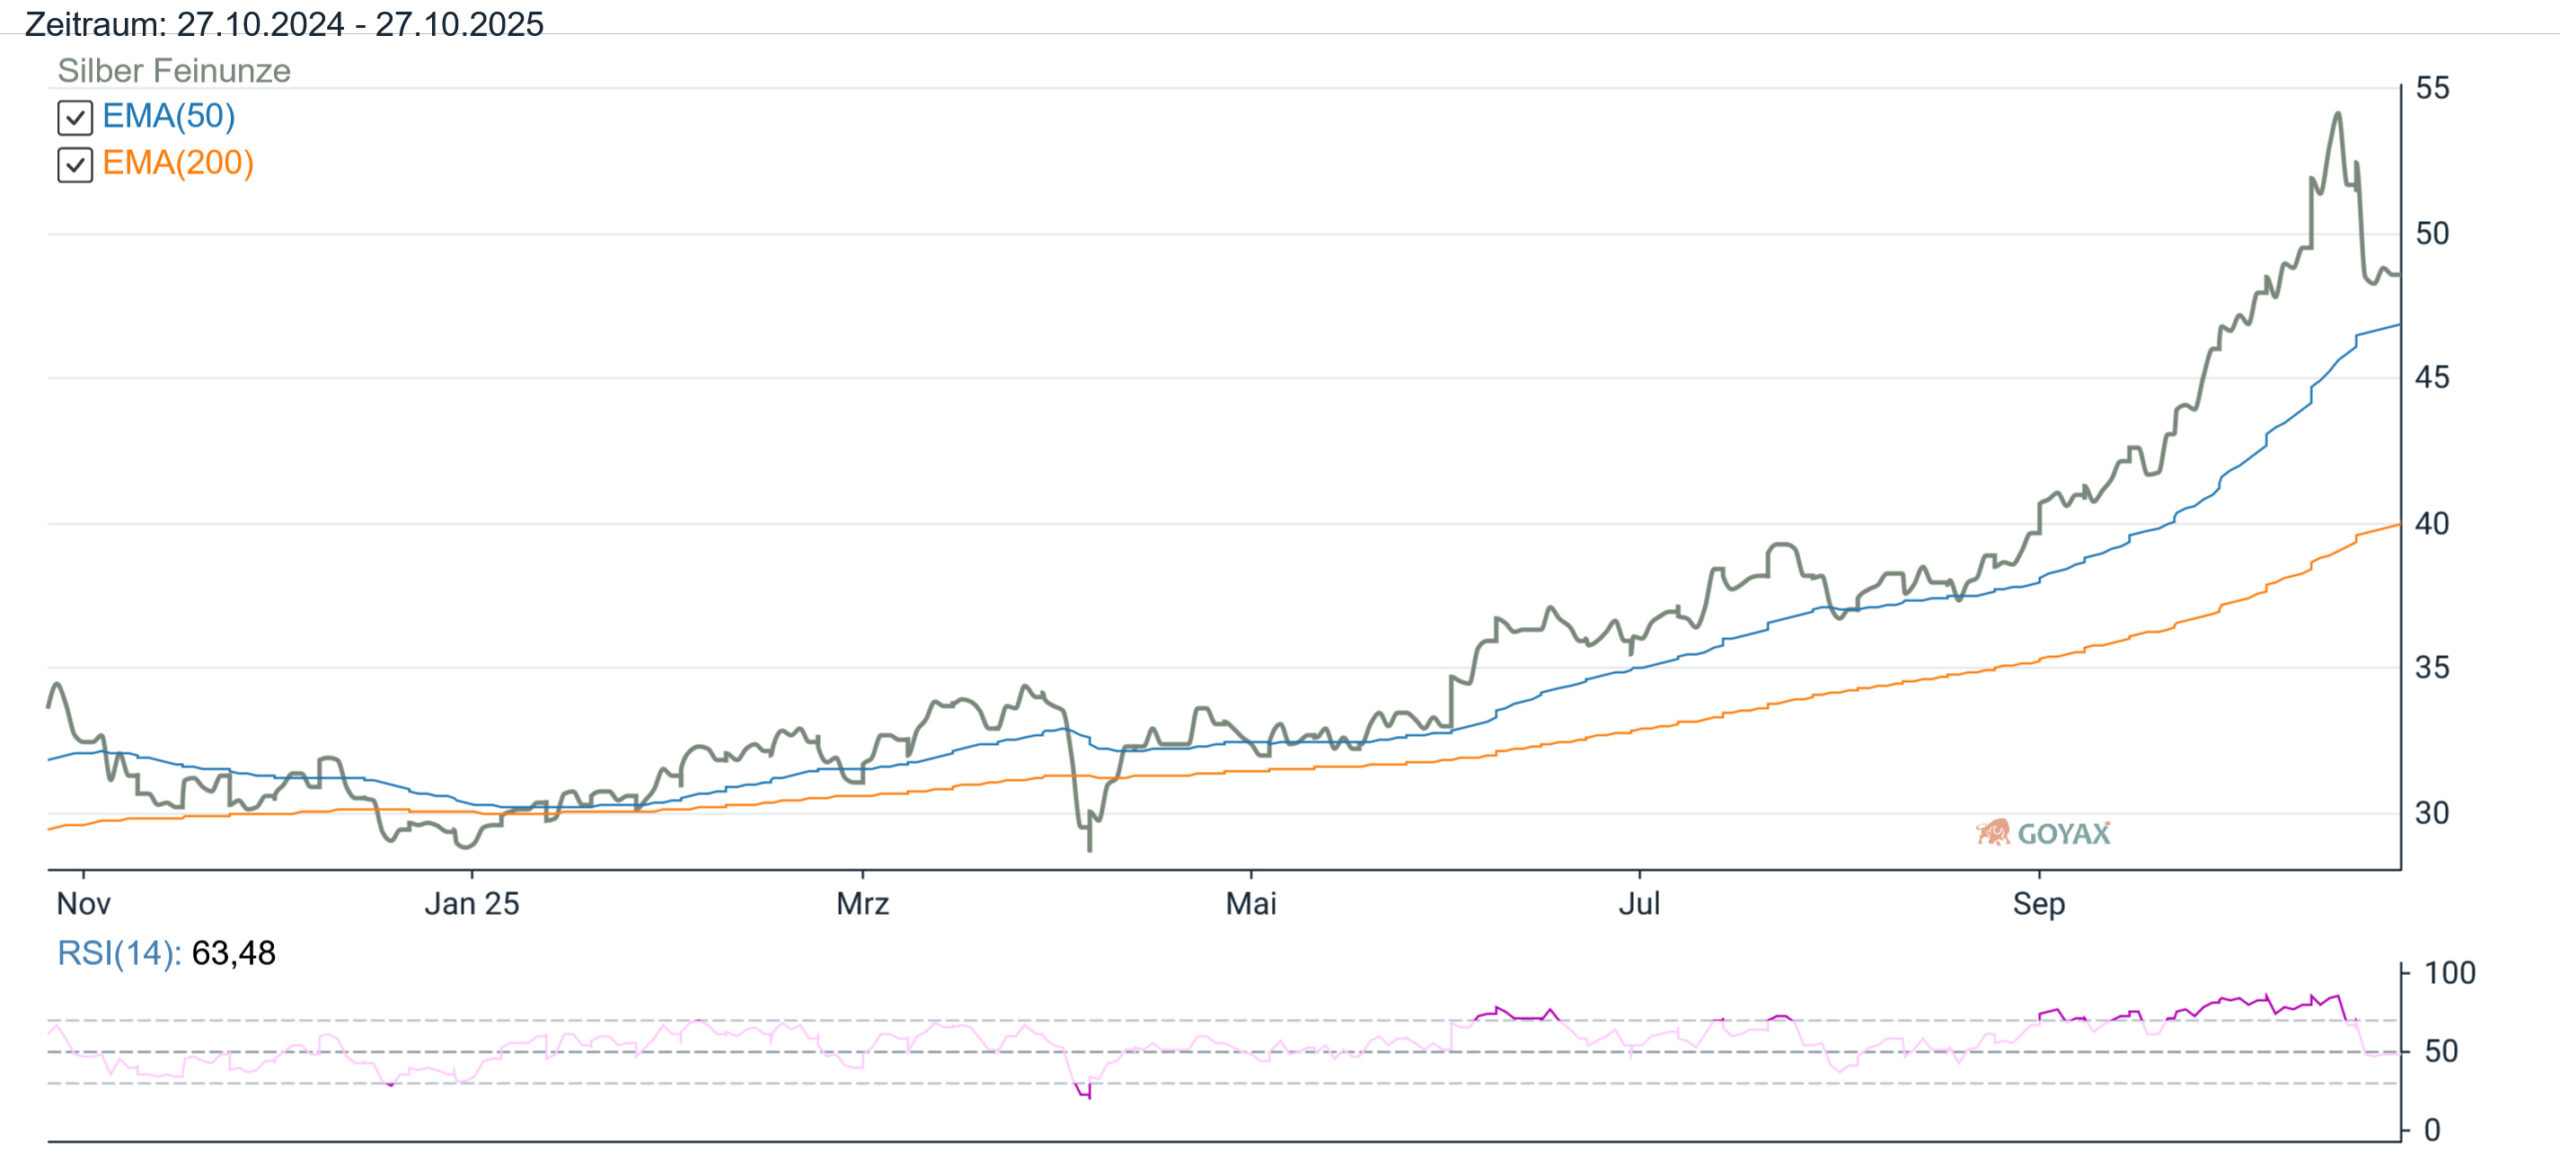Select the Mrz time axis marker
Image resolution: width=2560 pixels, height=1152 pixels.
point(862,903)
